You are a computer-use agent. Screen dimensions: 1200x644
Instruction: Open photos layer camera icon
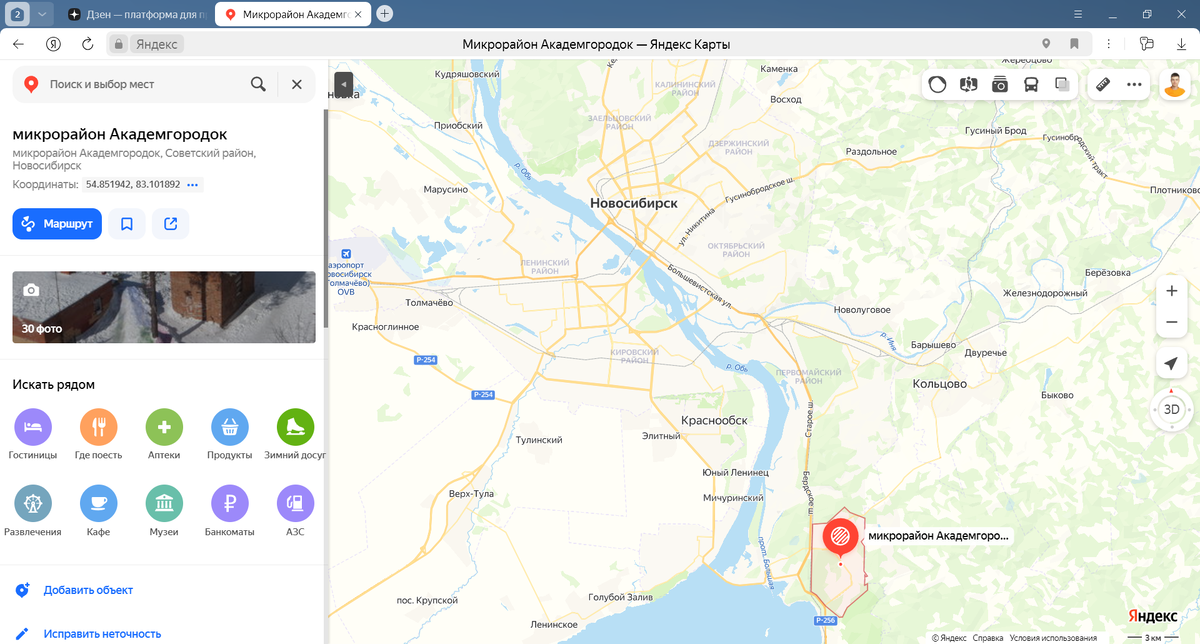pos(1000,85)
